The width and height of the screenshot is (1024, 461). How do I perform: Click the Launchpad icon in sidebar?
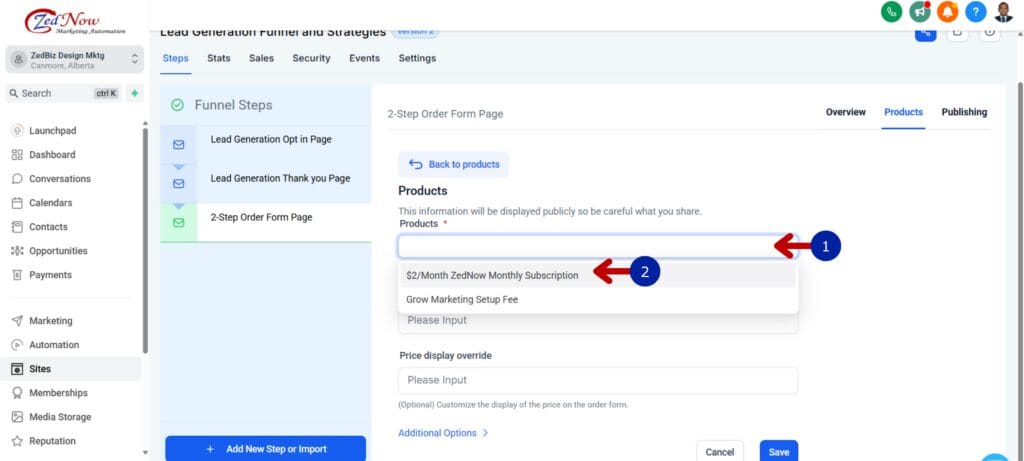18,131
